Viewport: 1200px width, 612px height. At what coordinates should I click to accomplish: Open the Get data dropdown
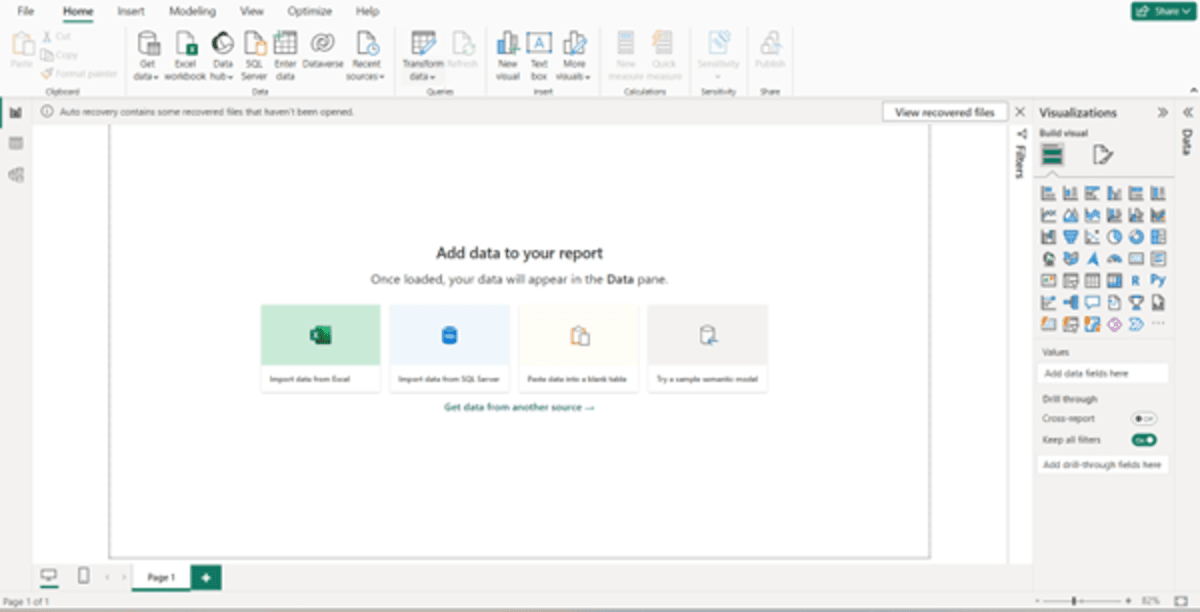tap(148, 55)
